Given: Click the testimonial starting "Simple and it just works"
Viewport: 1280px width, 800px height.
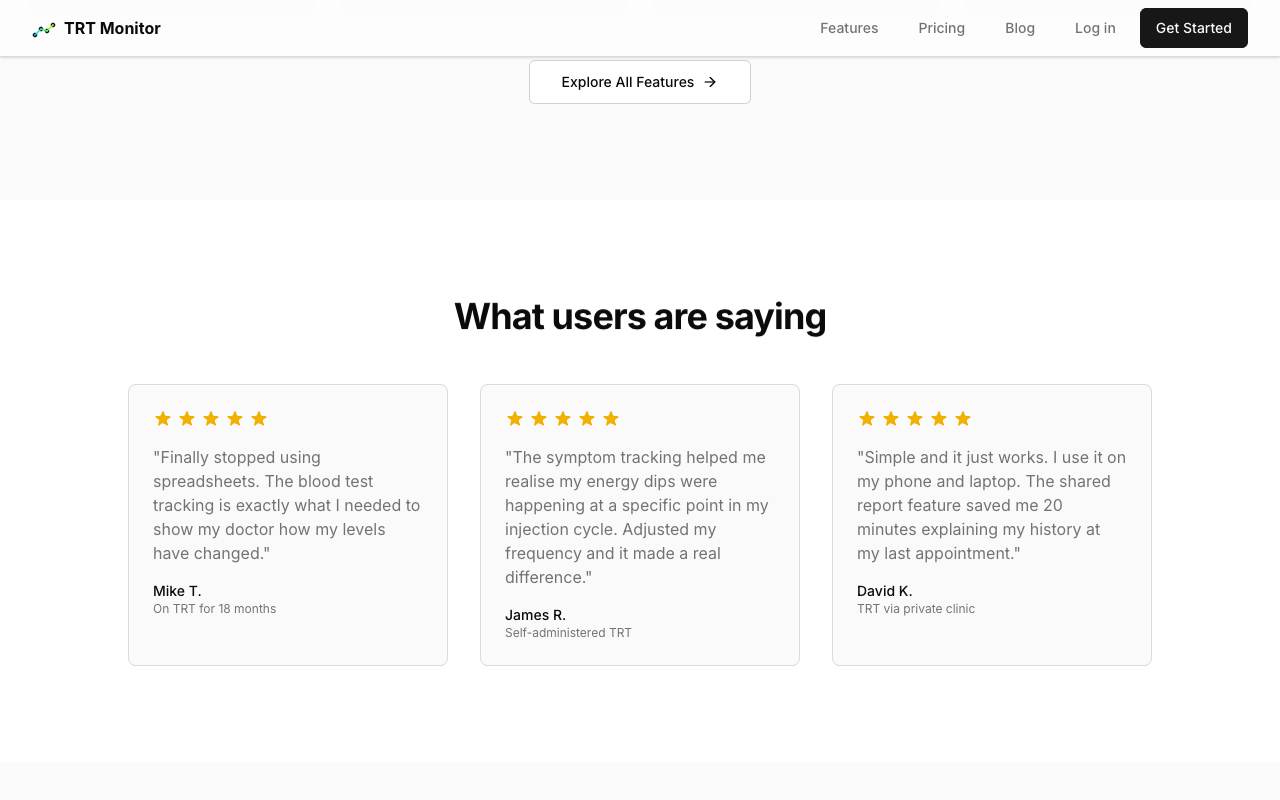Looking at the screenshot, I should click(992, 505).
